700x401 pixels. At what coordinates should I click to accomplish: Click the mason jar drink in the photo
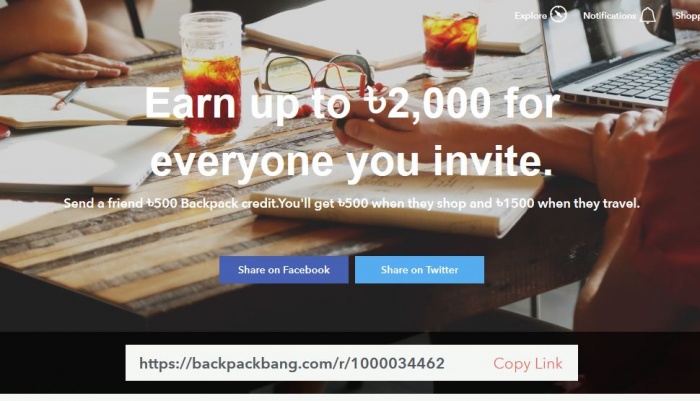(x=210, y=74)
